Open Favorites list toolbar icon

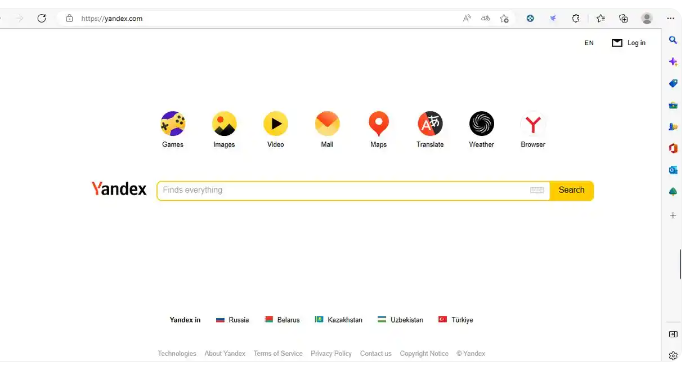601,18
